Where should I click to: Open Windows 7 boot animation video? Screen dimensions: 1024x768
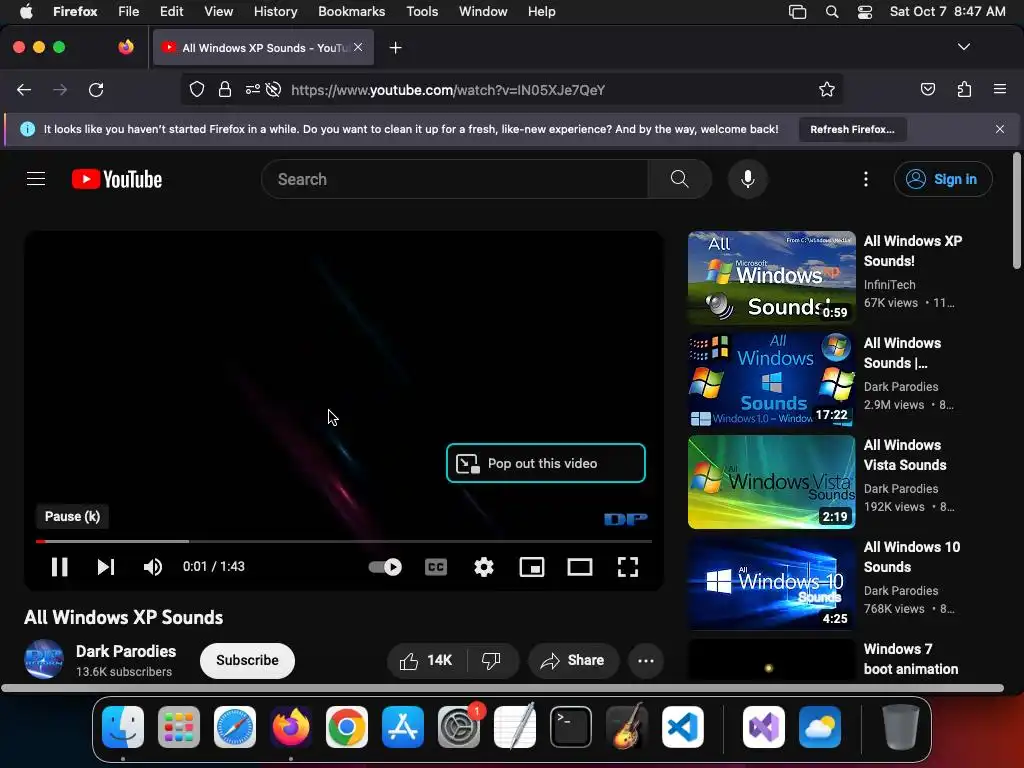point(910,659)
